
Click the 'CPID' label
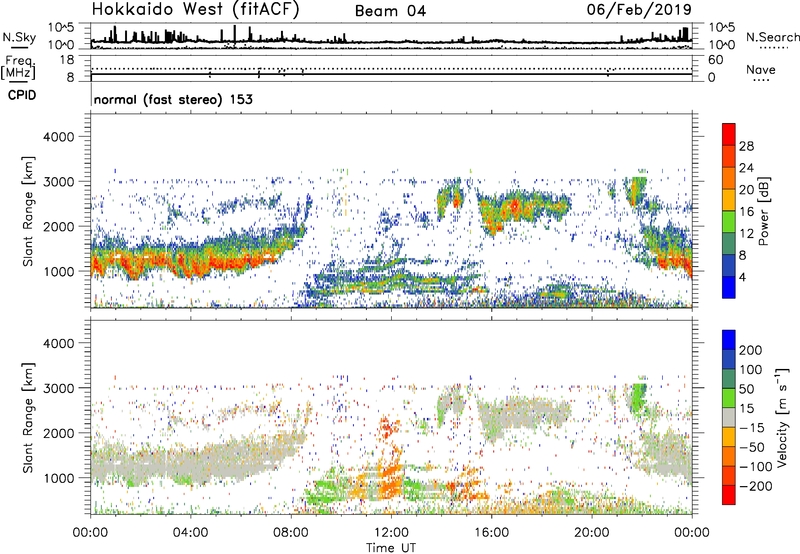pyautogui.click(x=21, y=95)
